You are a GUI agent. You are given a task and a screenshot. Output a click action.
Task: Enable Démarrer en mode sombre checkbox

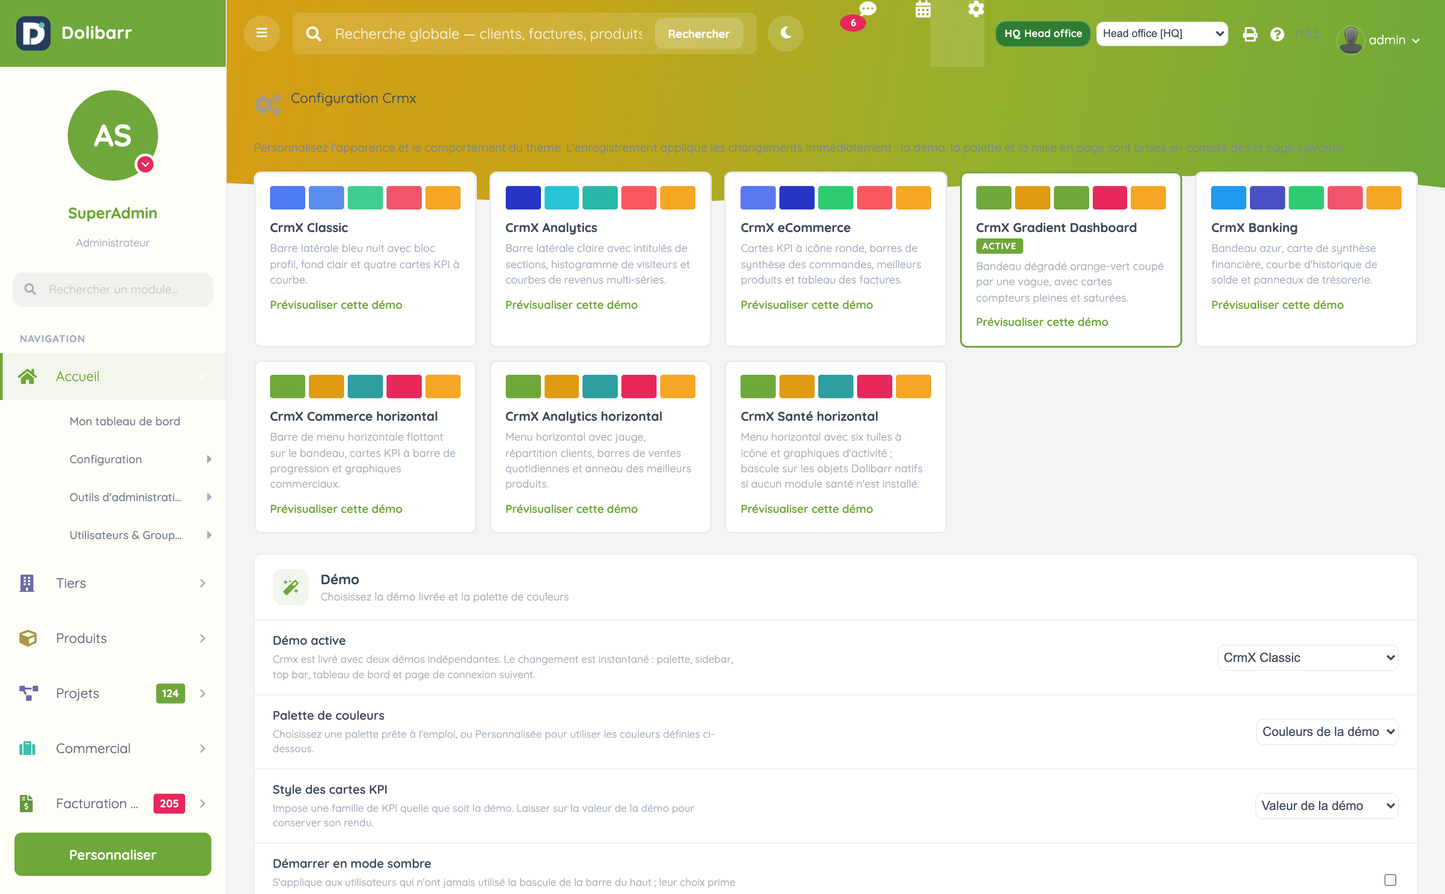[x=1390, y=880]
